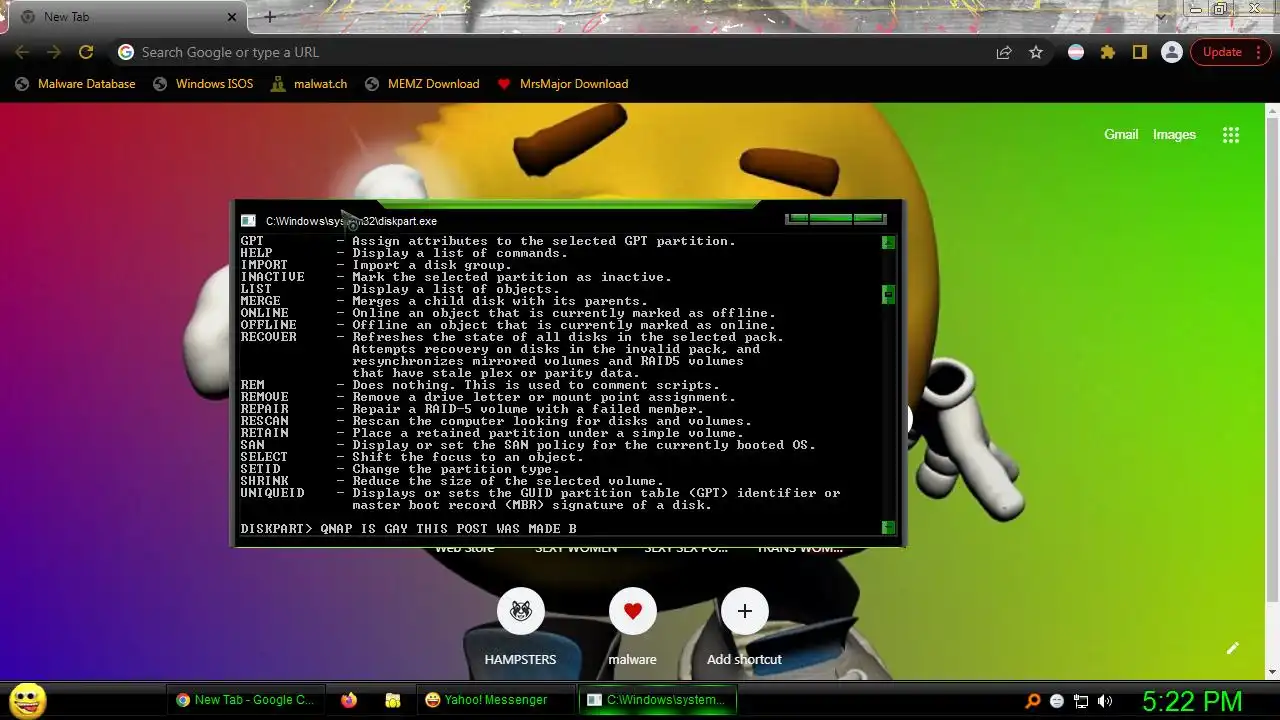Click the Add shortcut plus tile
1280x720 pixels.
click(x=744, y=624)
